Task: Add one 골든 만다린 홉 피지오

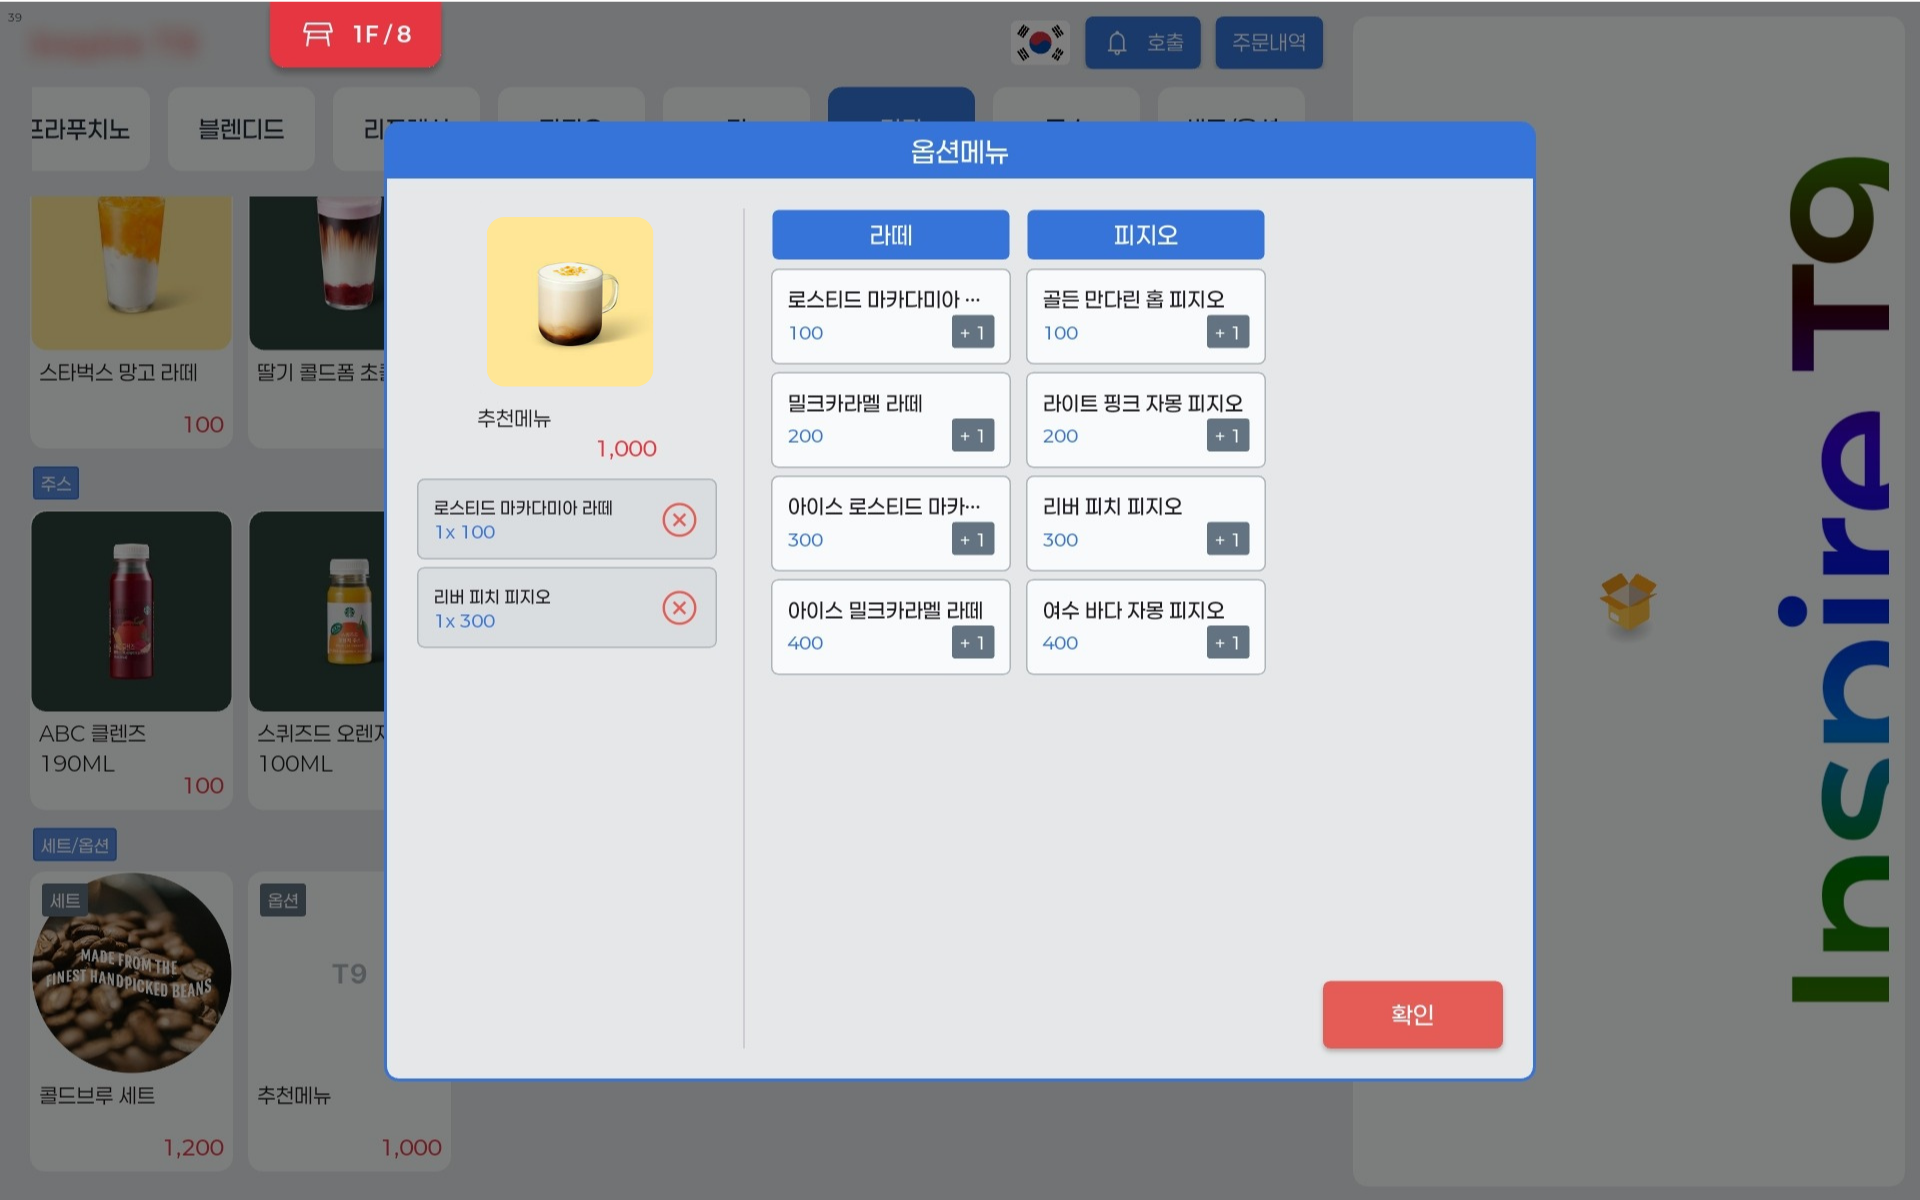Action: coord(1227,333)
